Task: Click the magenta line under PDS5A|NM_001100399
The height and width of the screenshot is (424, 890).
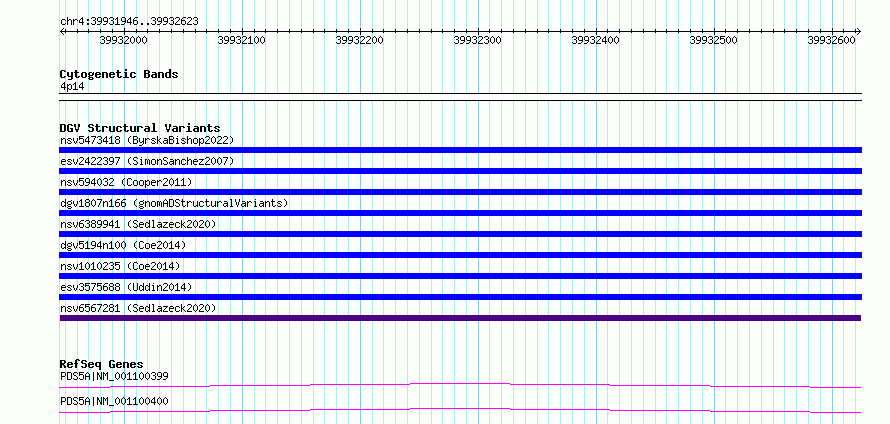Action: point(460,385)
